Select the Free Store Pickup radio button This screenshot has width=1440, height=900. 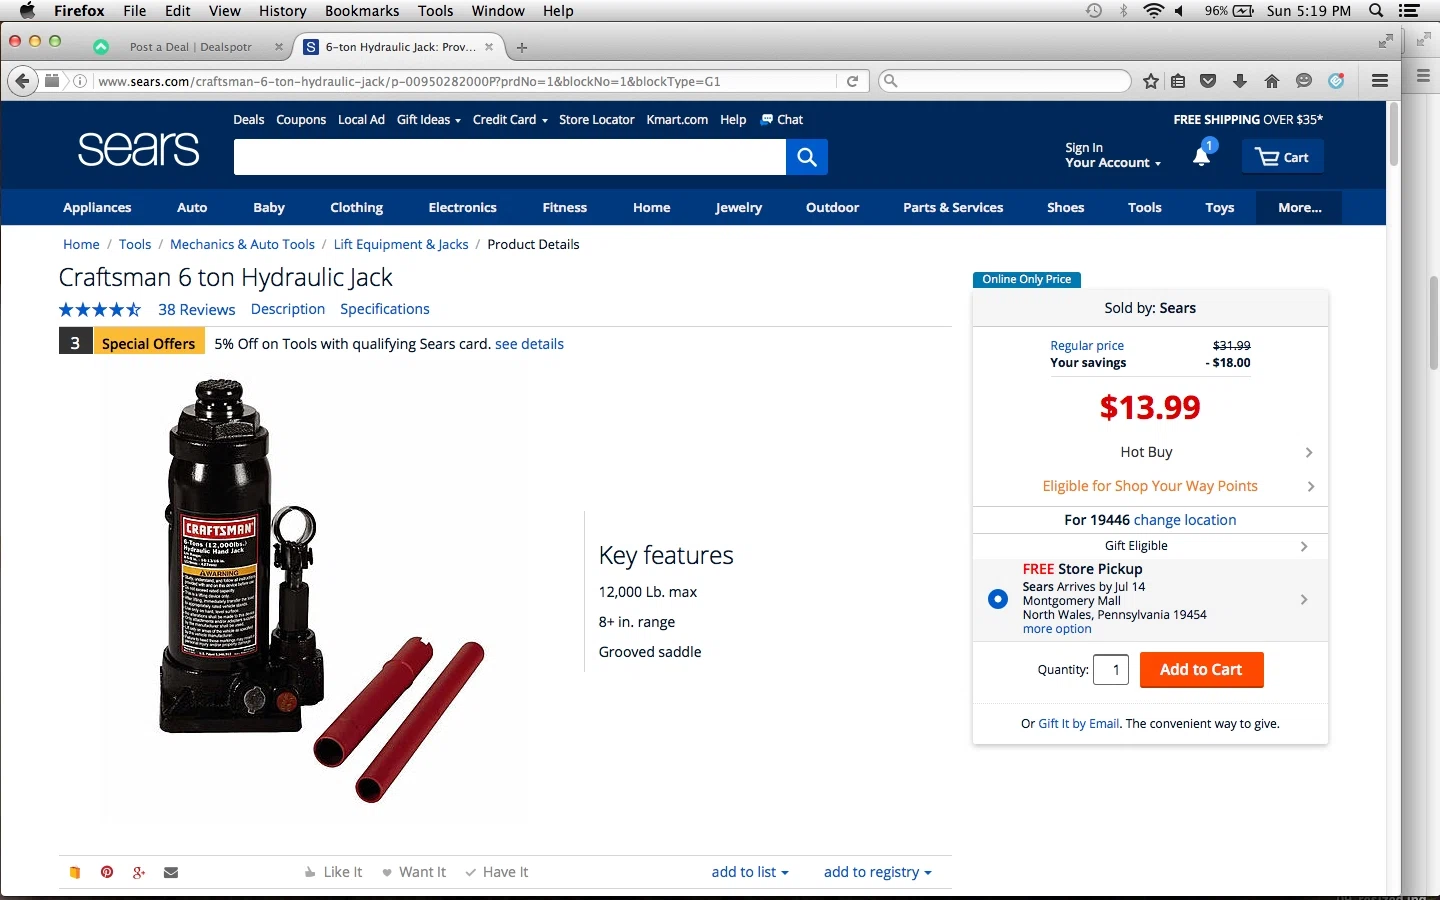[x=998, y=599]
